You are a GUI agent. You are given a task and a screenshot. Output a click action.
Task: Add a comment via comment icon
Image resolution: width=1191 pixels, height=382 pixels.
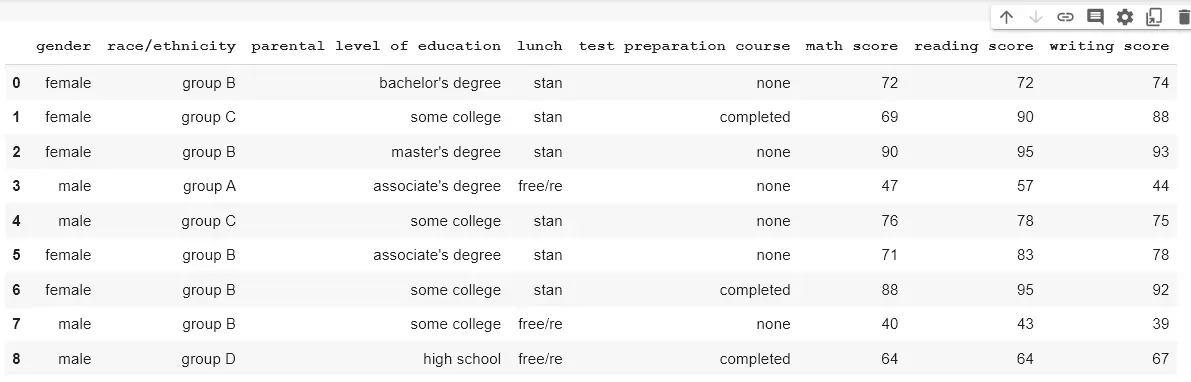[x=1095, y=17]
